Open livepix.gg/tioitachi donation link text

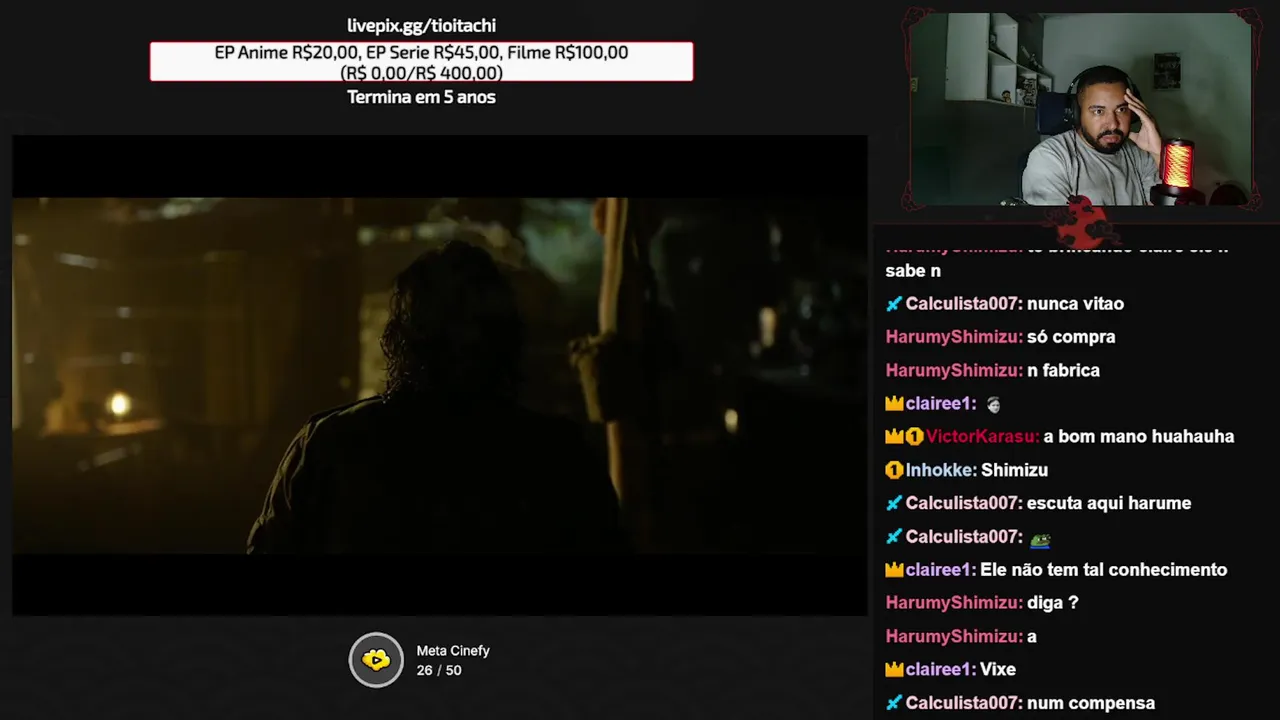[421, 26]
